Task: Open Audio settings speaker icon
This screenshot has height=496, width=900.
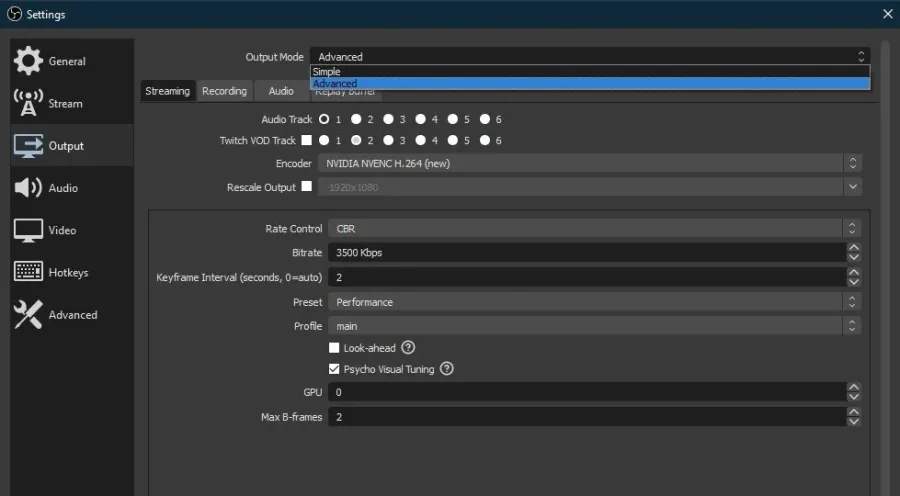Action: (28, 188)
